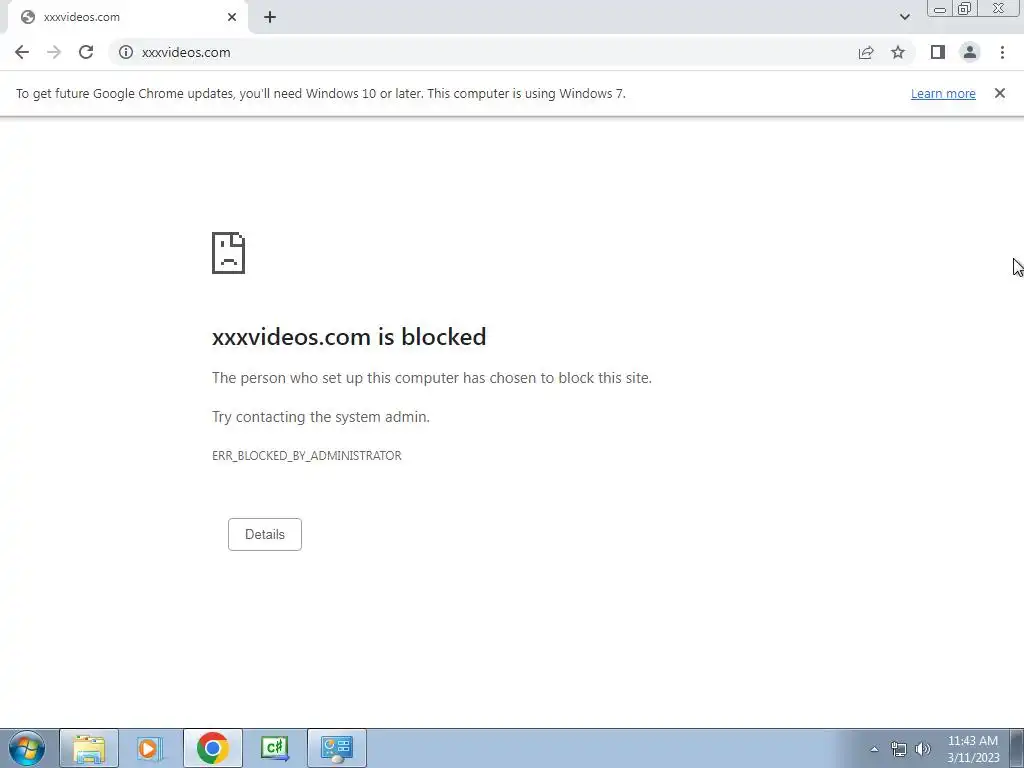Click the Chrome taskbar icon

point(212,748)
